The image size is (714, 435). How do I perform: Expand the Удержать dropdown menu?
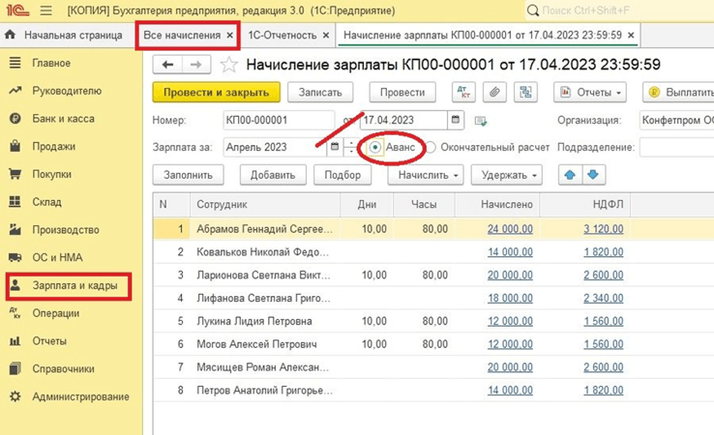pos(507,174)
